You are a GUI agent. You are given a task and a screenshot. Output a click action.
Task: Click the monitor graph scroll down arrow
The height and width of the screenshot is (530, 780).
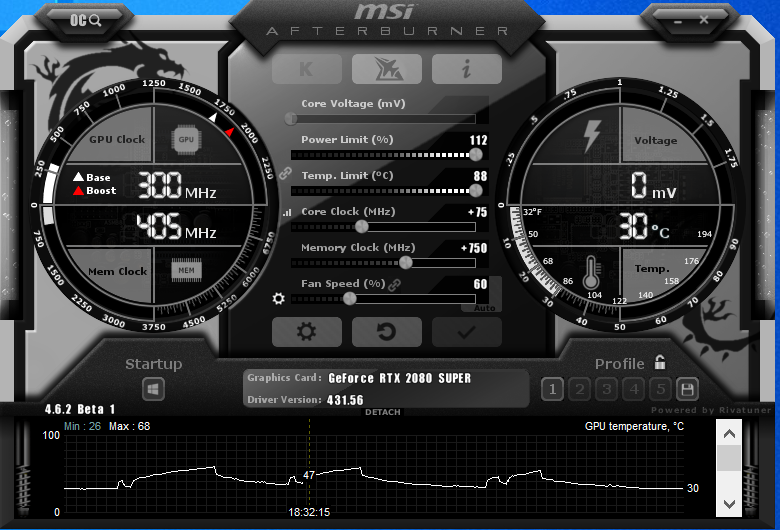pyautogui.click(x=729, y=504)
